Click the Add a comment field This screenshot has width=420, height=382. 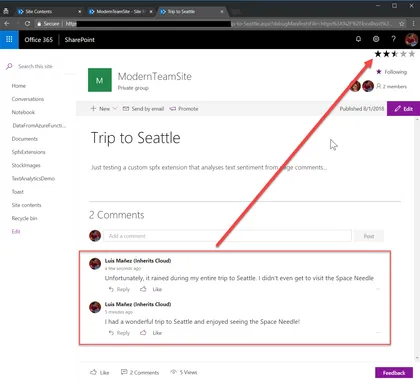227,236
